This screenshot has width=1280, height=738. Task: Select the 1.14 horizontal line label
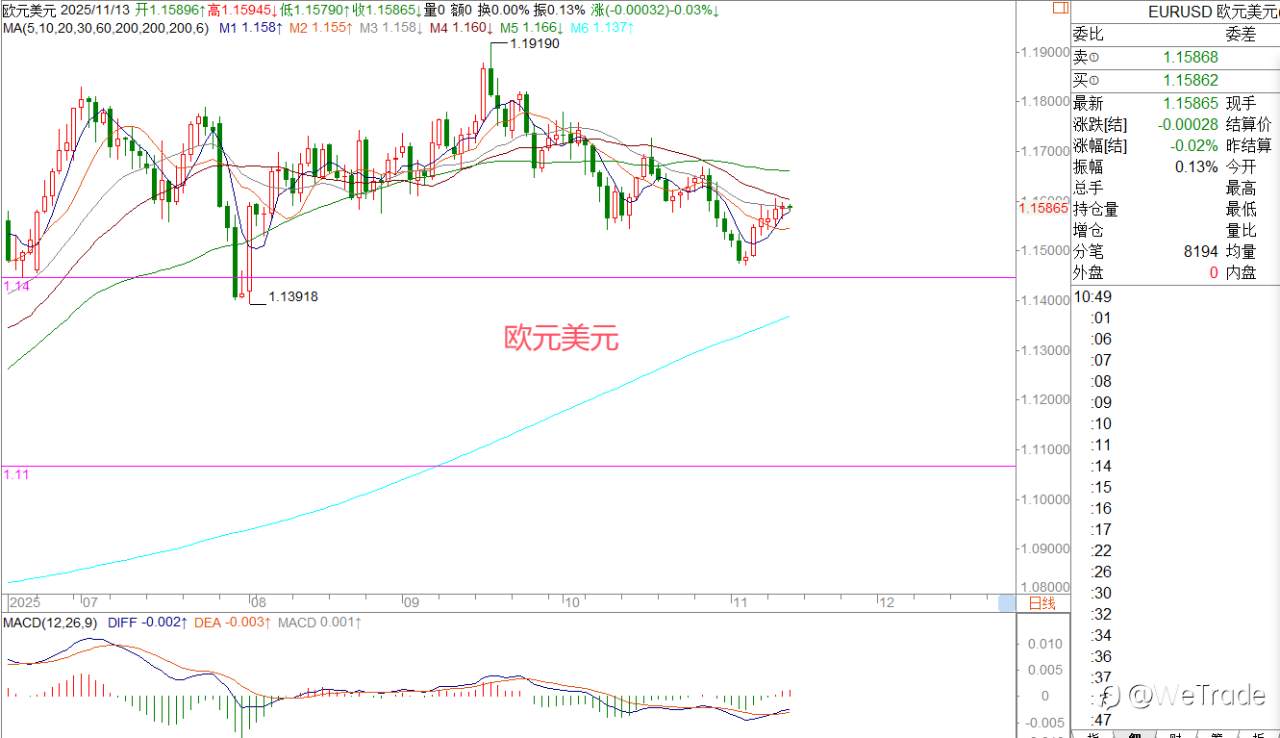click(17, 286)
